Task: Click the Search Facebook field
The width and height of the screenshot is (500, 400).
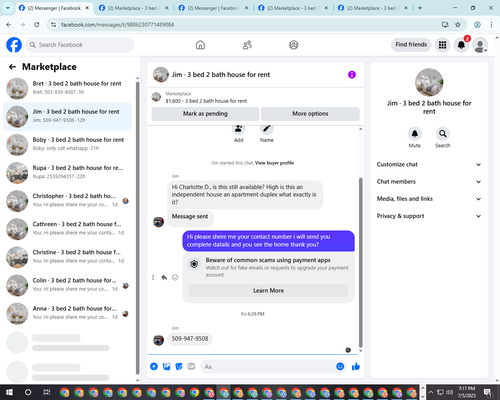Action: point(80,45)
